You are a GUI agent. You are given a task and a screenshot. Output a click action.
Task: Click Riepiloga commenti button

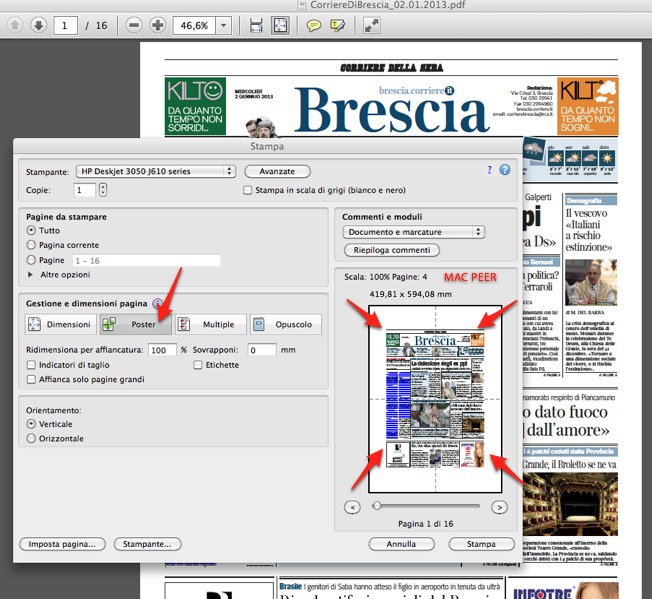point(392,250)
